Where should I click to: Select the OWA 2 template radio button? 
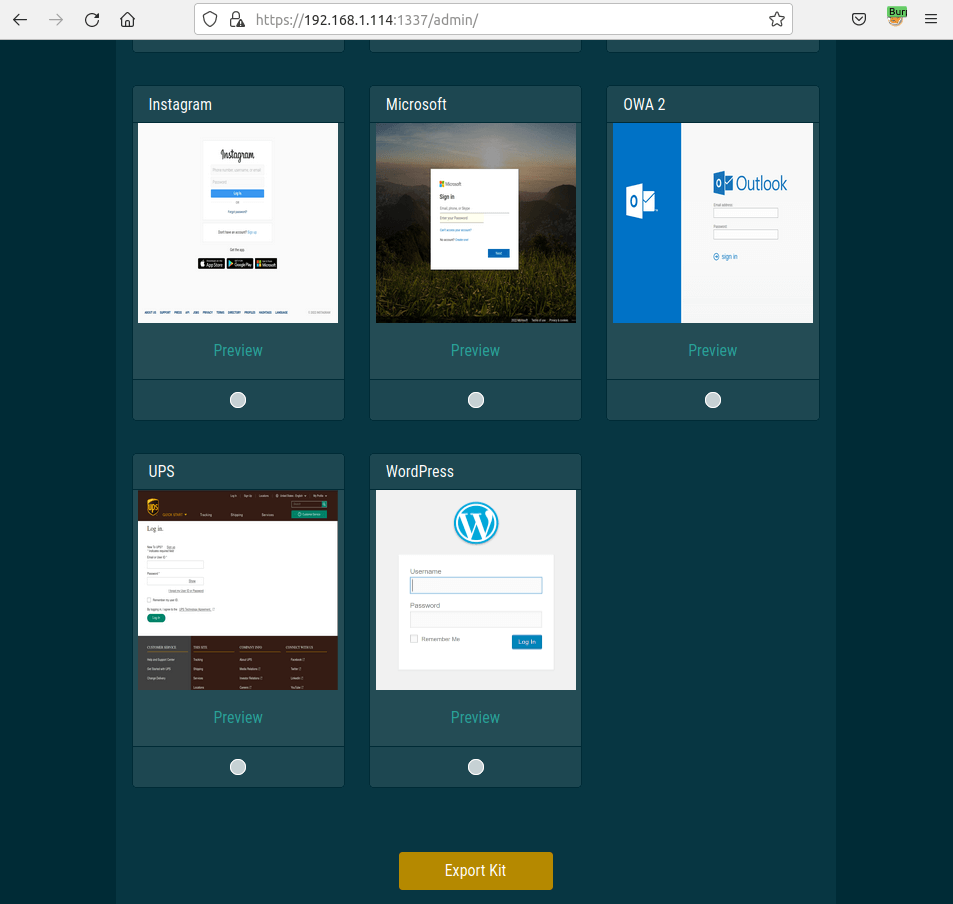tap(713, 400)
